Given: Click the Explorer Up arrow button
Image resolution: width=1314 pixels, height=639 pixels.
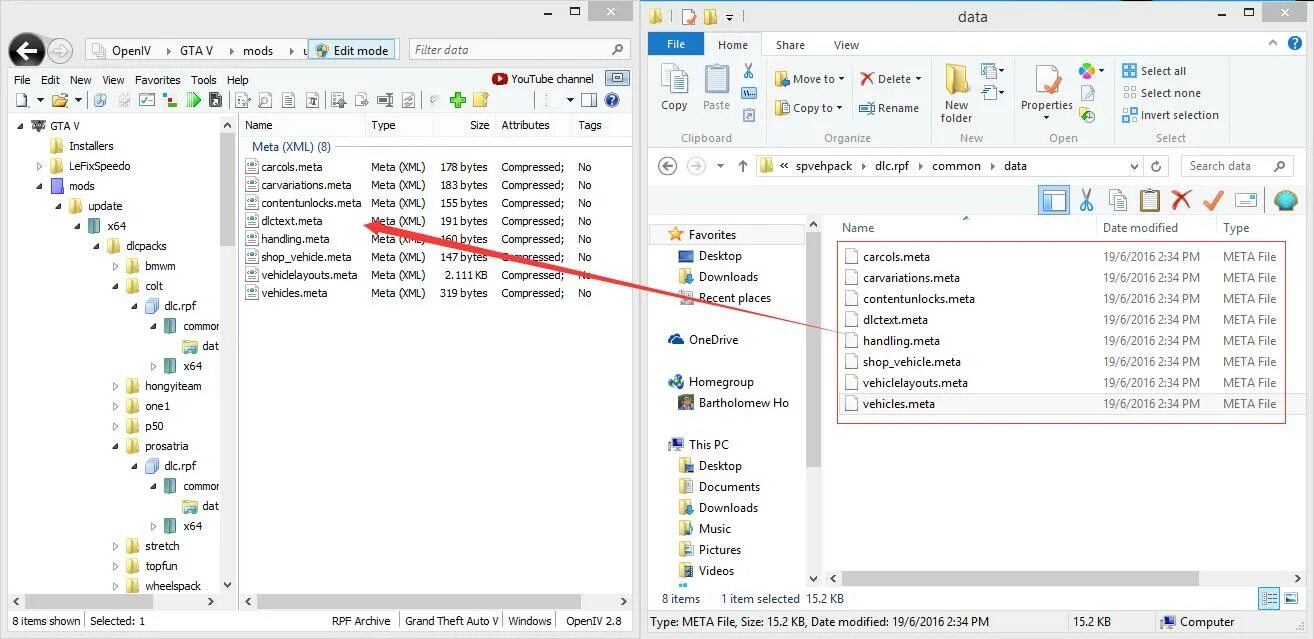Looking at the screenshot, I should 742,166.
